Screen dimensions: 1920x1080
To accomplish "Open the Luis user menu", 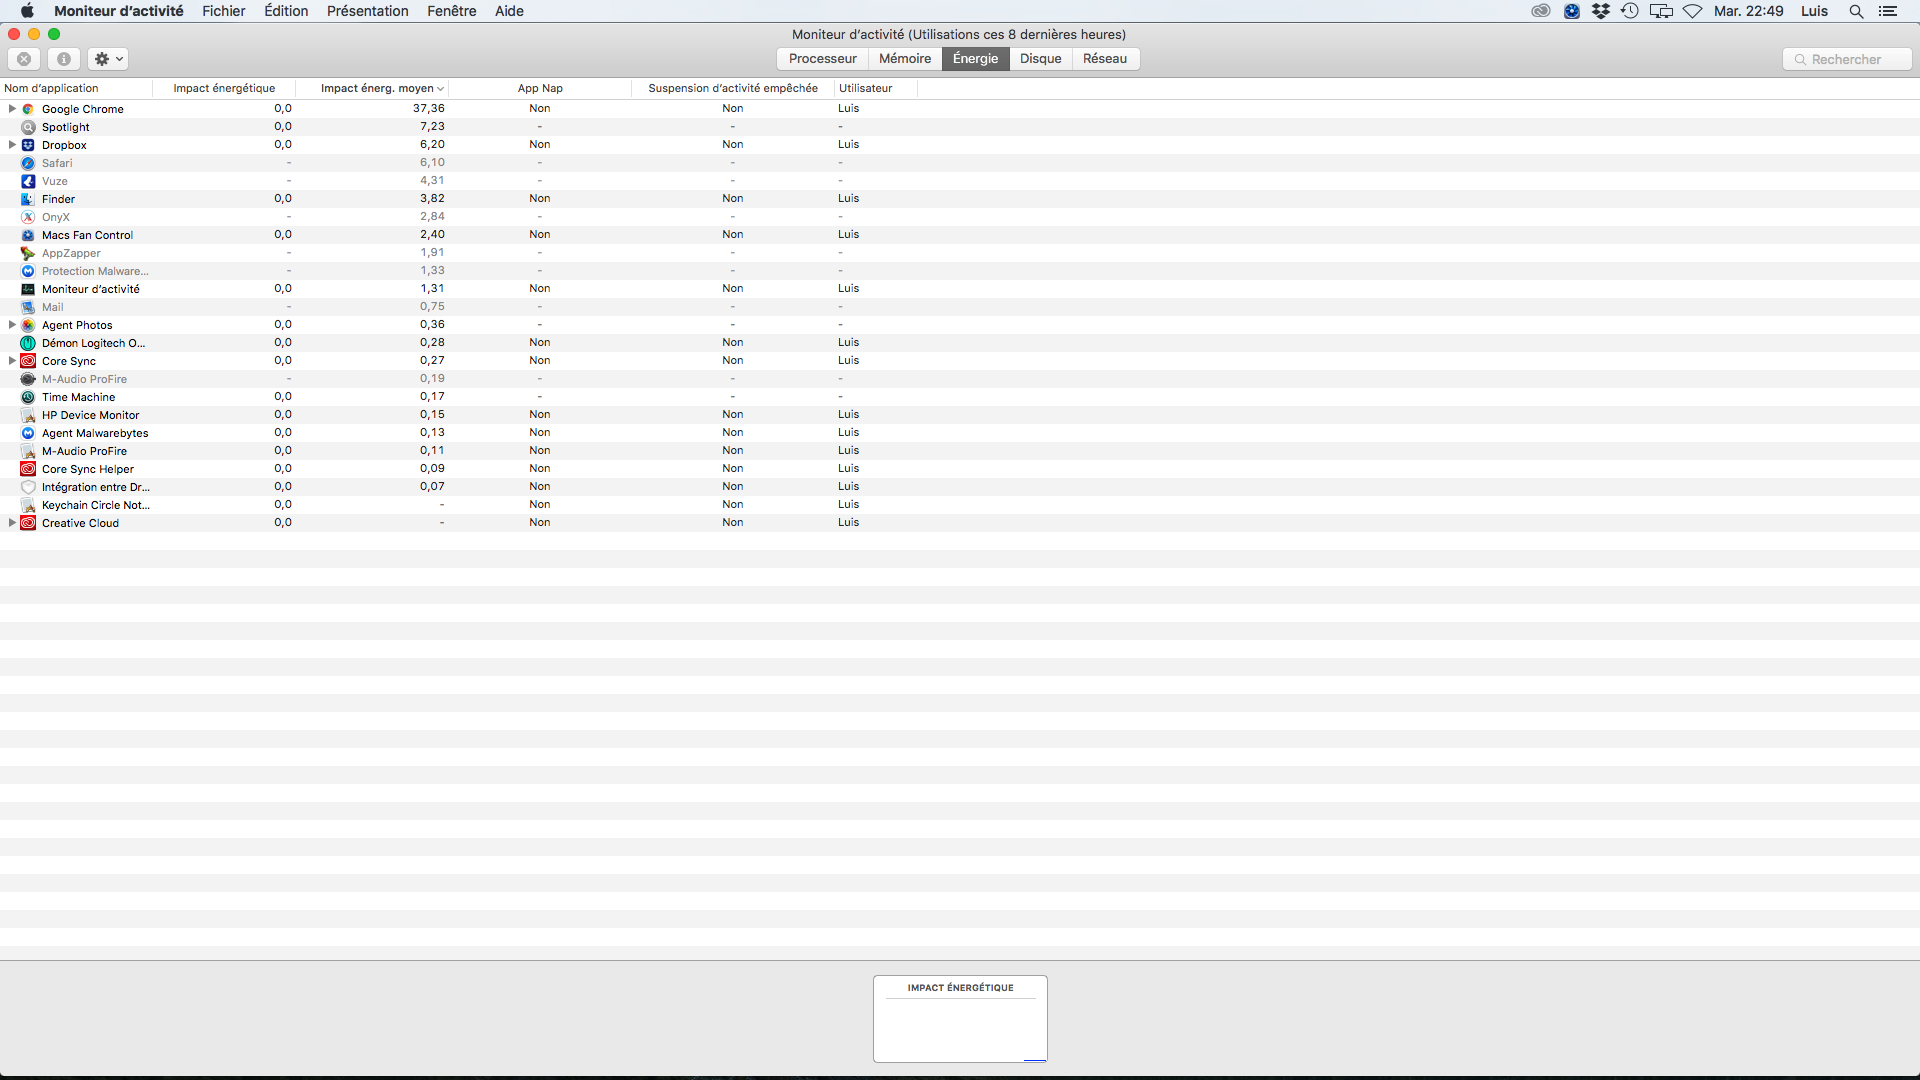I will (1814, 11).
